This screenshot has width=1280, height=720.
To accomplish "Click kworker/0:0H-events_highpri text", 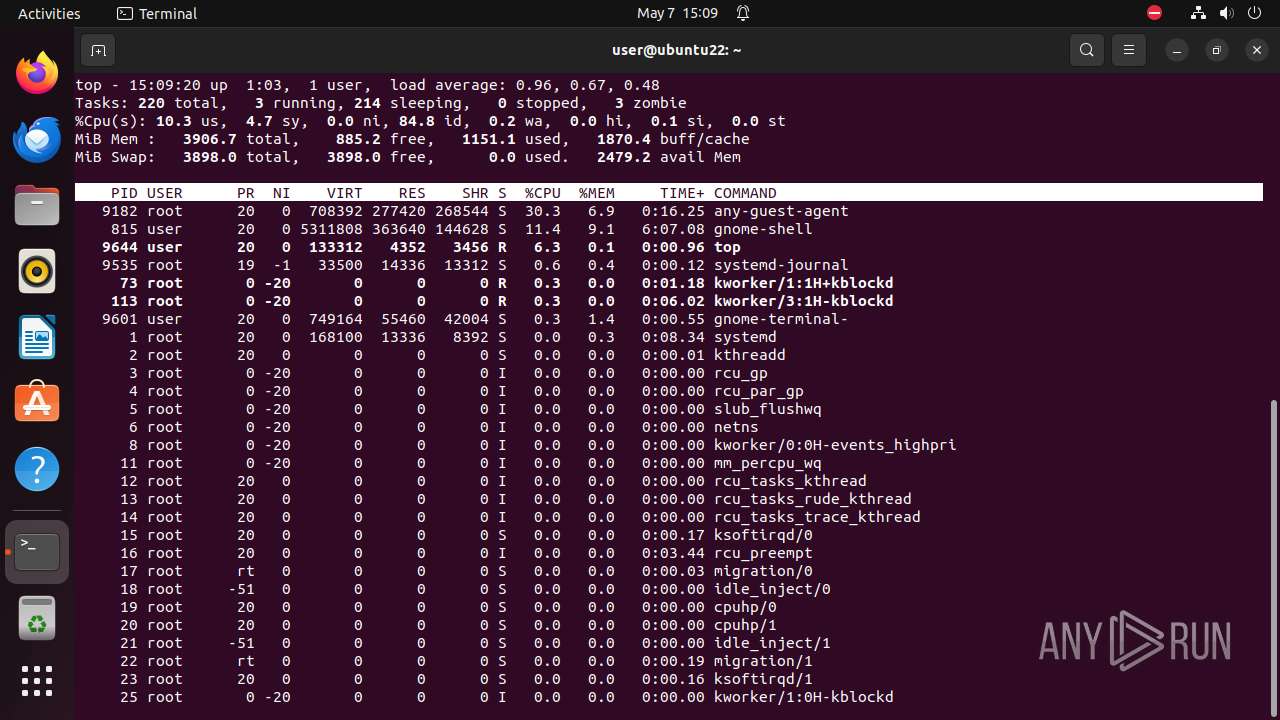I will [835, 445].
